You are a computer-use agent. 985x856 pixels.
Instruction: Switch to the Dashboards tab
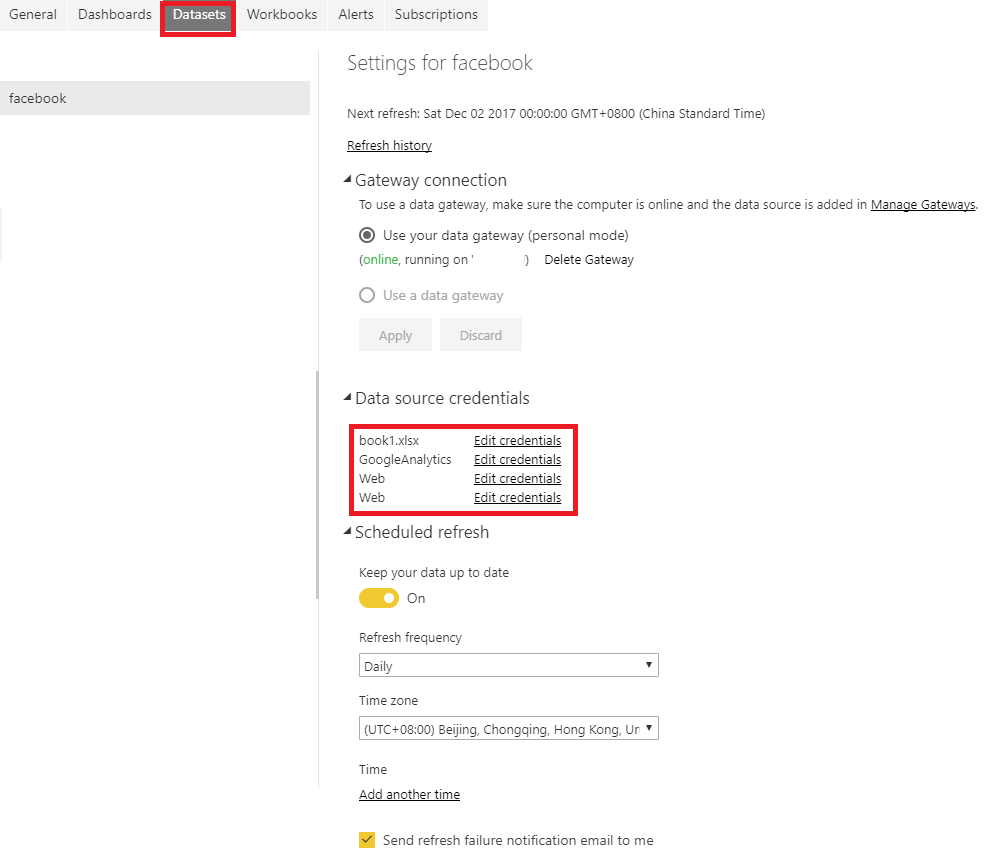click(114, 14)
